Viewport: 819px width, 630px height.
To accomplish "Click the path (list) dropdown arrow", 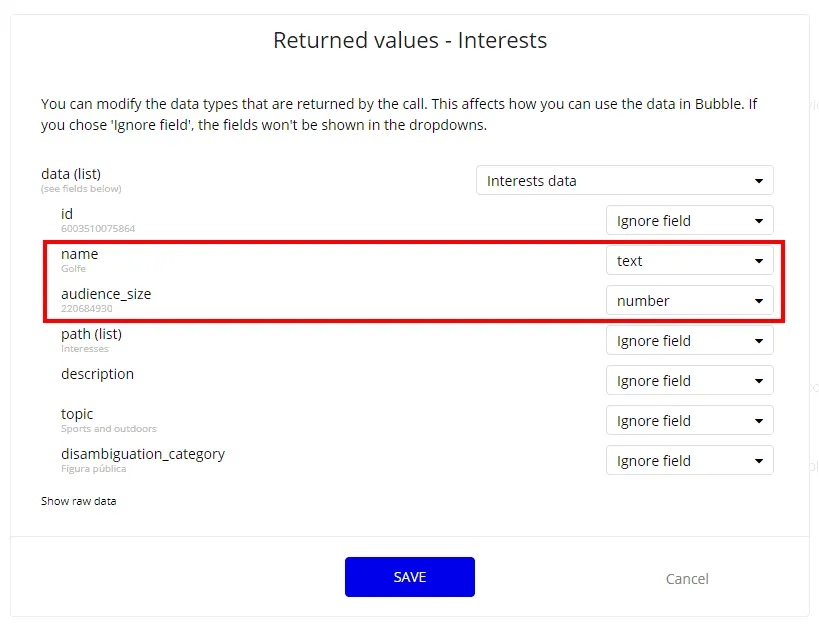I will (x=758, y=341).
